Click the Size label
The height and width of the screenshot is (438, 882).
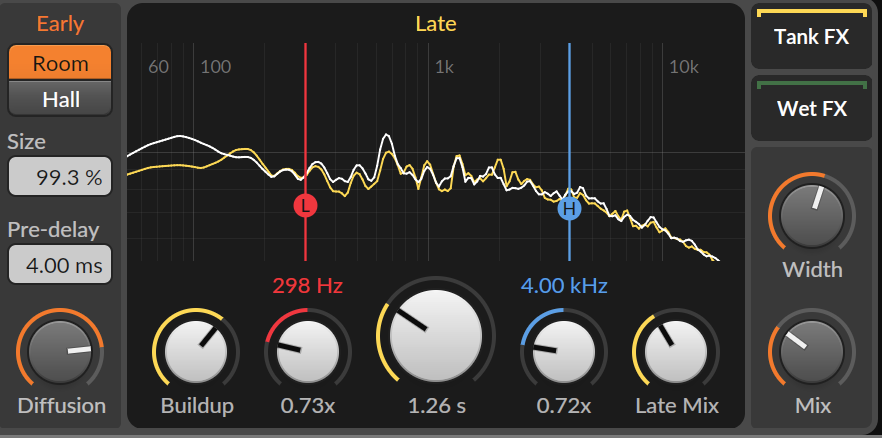(26, 142)
